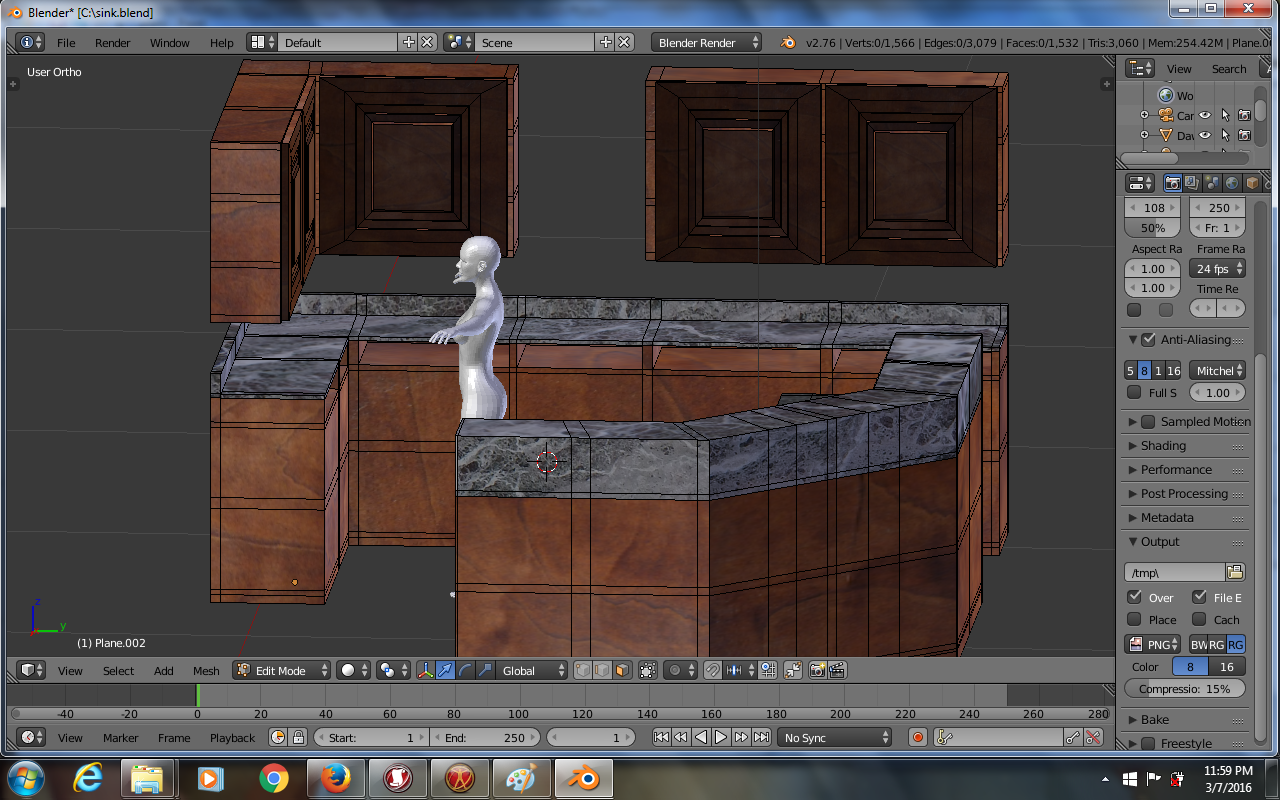Open the timeline editor type selector
1280x800 pixels.
[x=32, y=737]
